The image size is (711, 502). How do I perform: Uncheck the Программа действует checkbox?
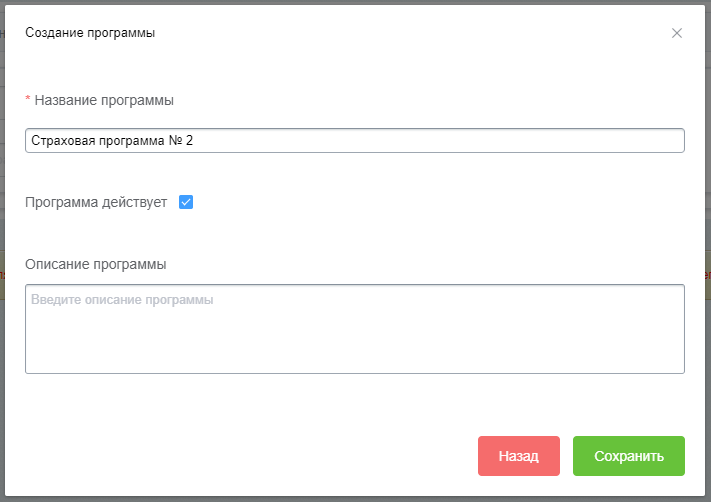click(x=186, y=202)
